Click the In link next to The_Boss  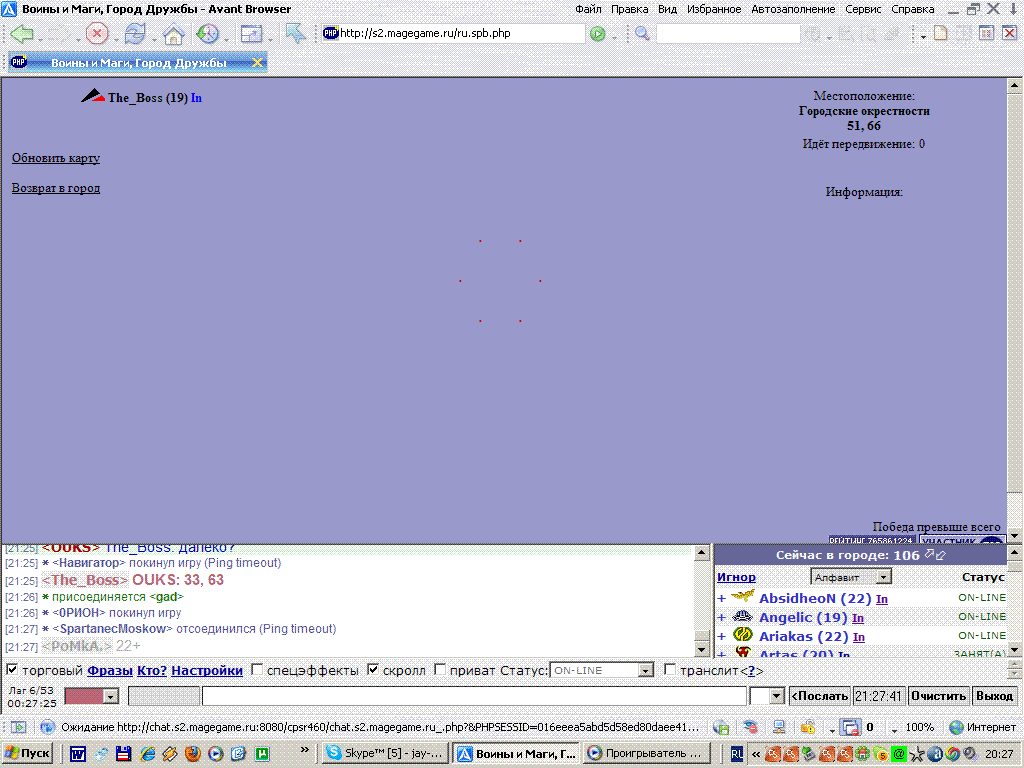[196, 98]
